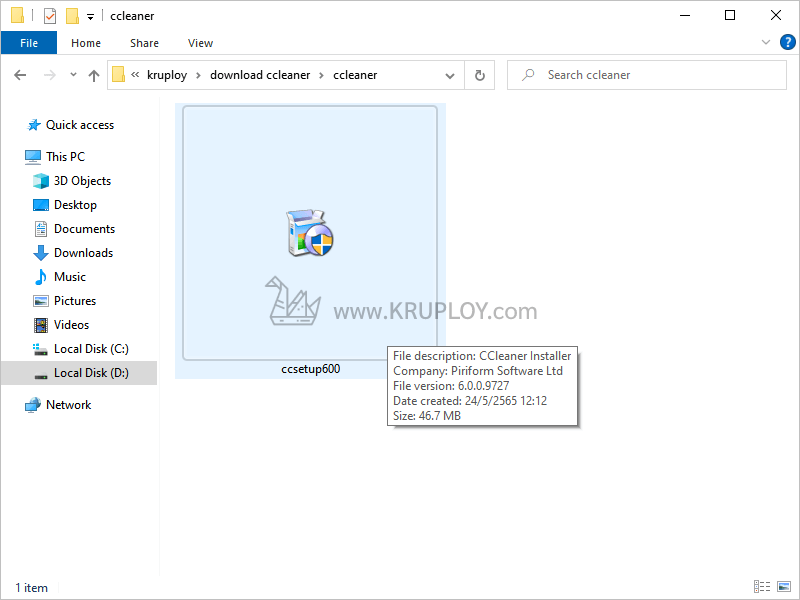Open Pictures folder in sidebar
The image size is (800, 600).
(74, 301)
